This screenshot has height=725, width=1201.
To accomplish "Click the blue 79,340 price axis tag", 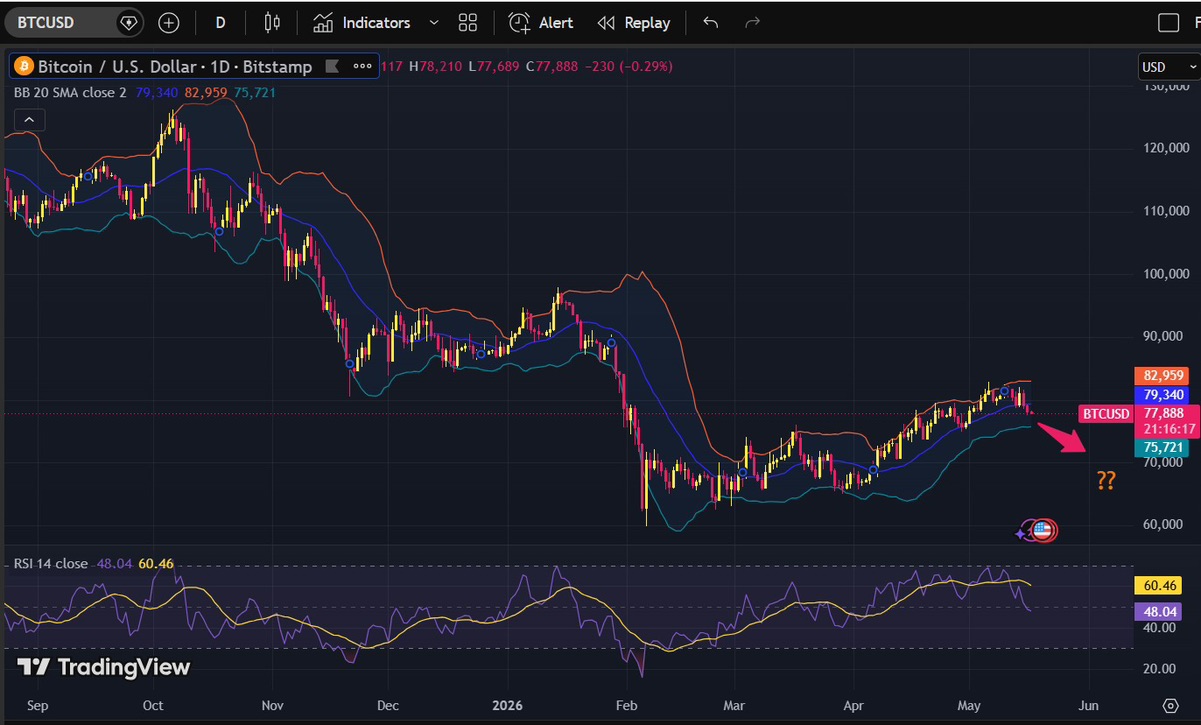I will 1163,394.
